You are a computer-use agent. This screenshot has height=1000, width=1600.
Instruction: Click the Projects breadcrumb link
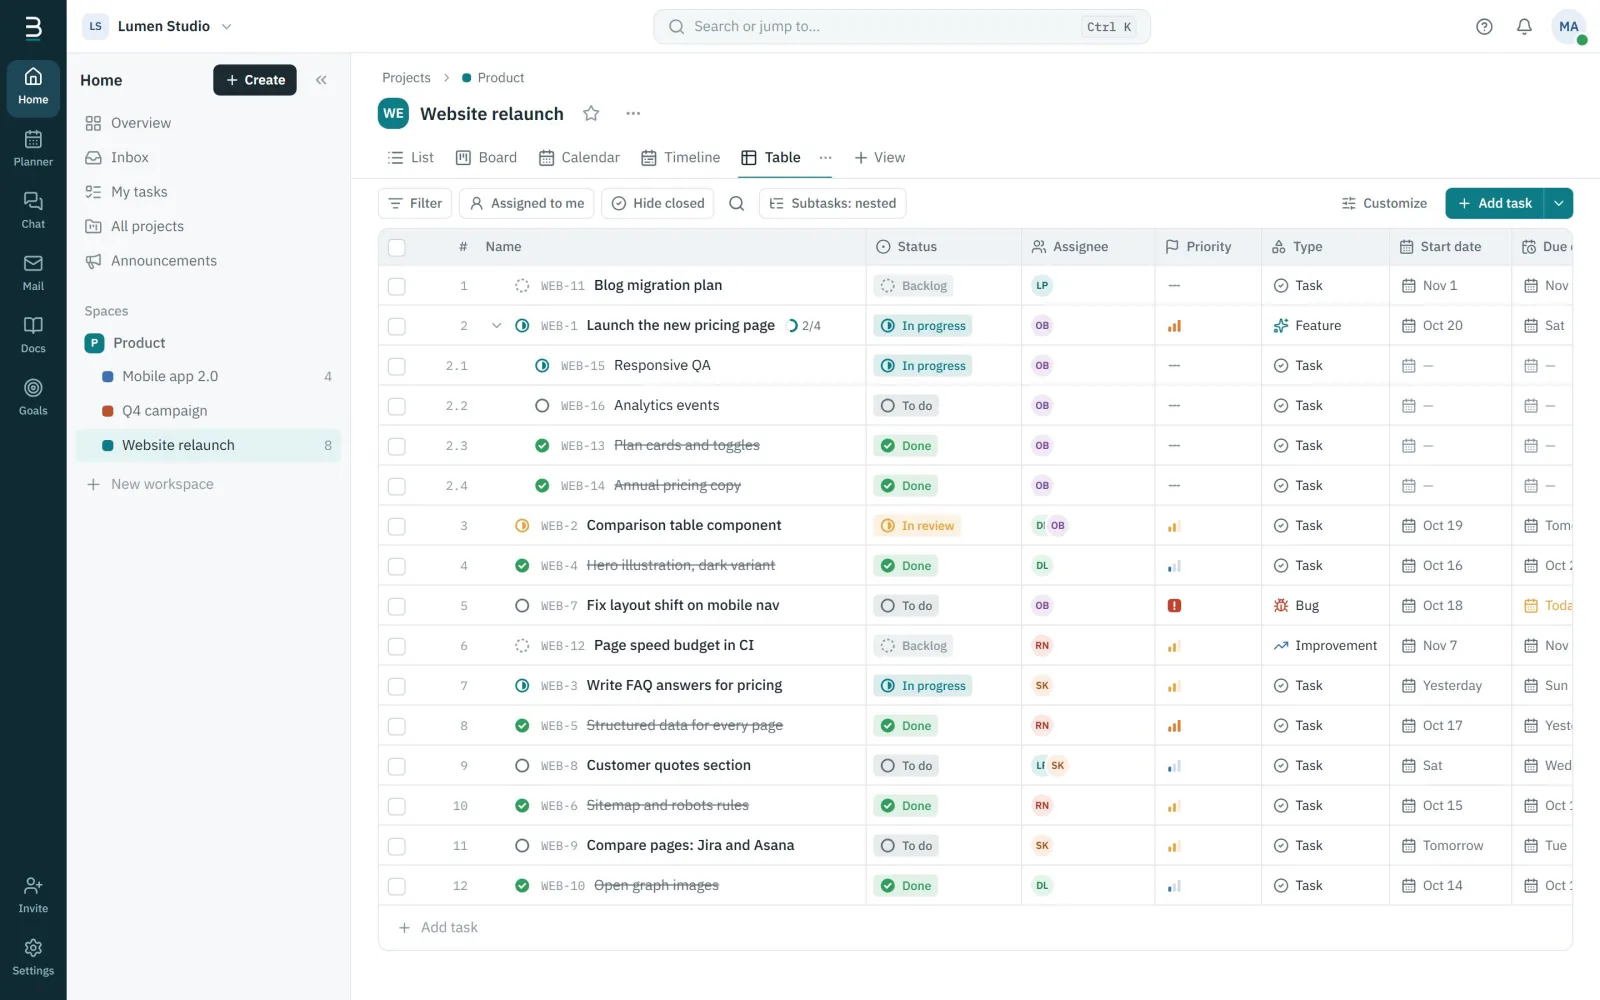pos(406,78)
